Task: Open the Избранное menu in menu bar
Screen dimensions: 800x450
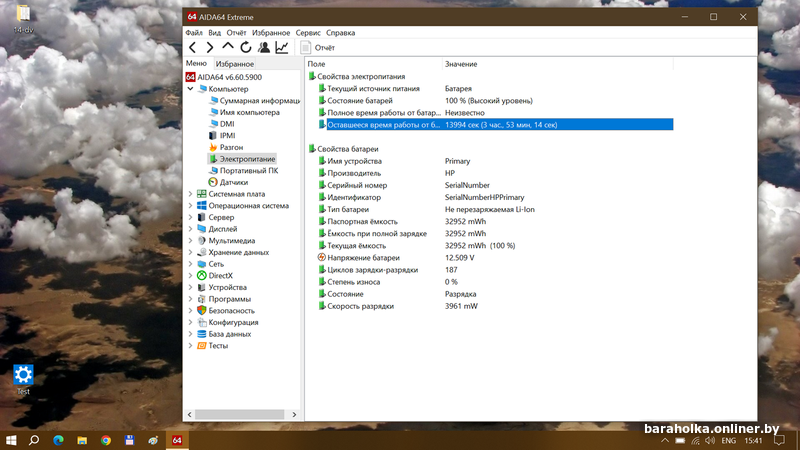Action: [271, 33]
